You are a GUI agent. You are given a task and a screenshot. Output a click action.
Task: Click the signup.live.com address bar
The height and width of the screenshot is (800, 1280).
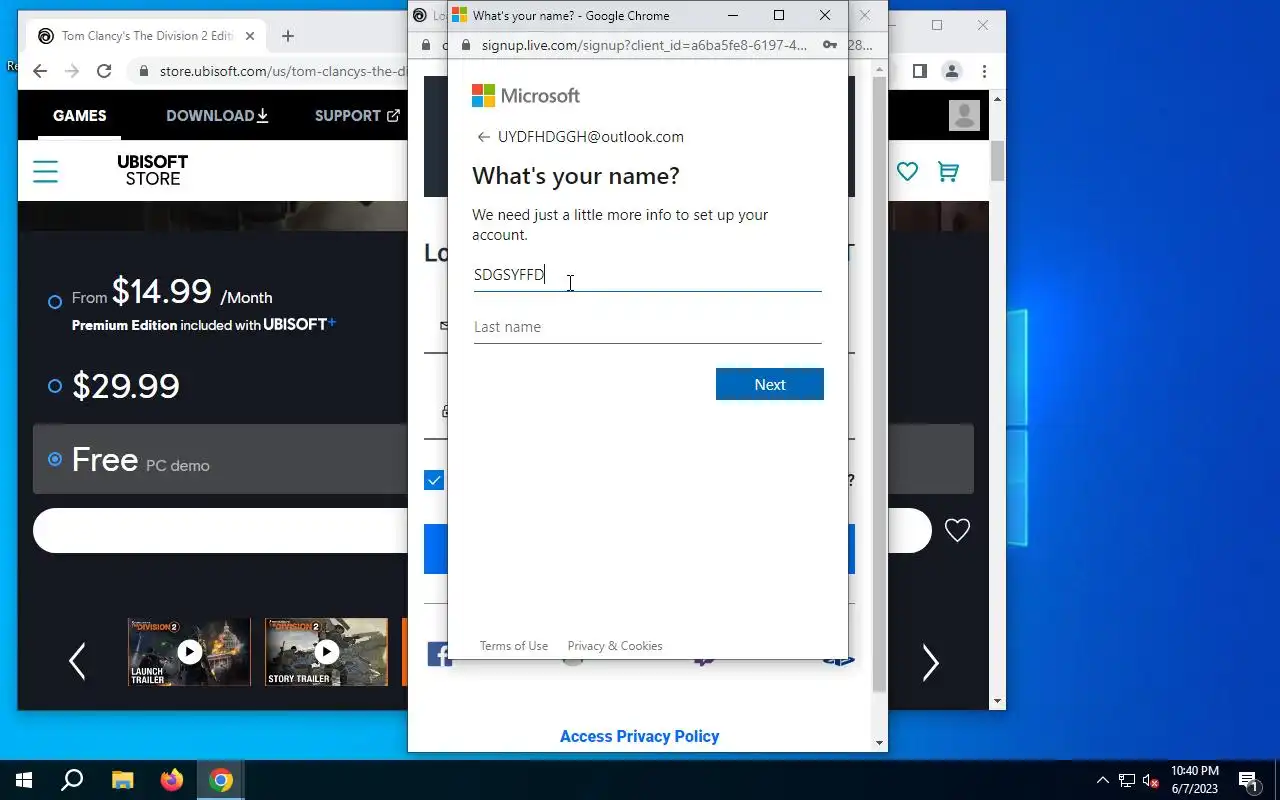pyautogui.click(x=644, y=45)
